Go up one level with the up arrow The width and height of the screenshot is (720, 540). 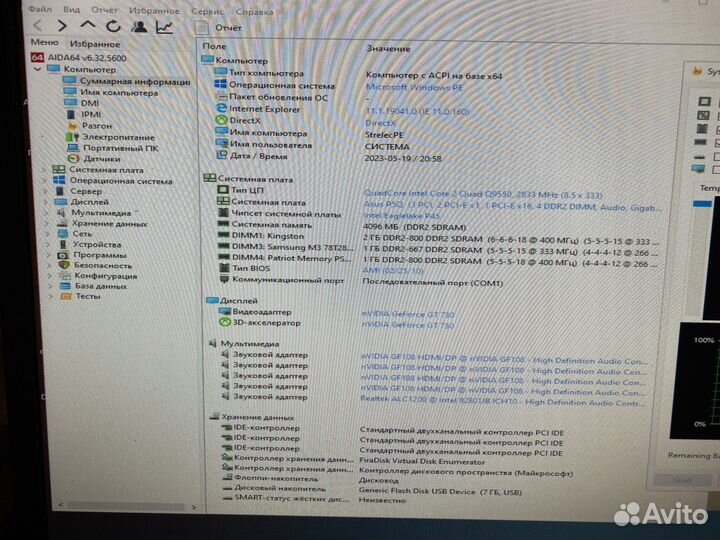[88, 25]
